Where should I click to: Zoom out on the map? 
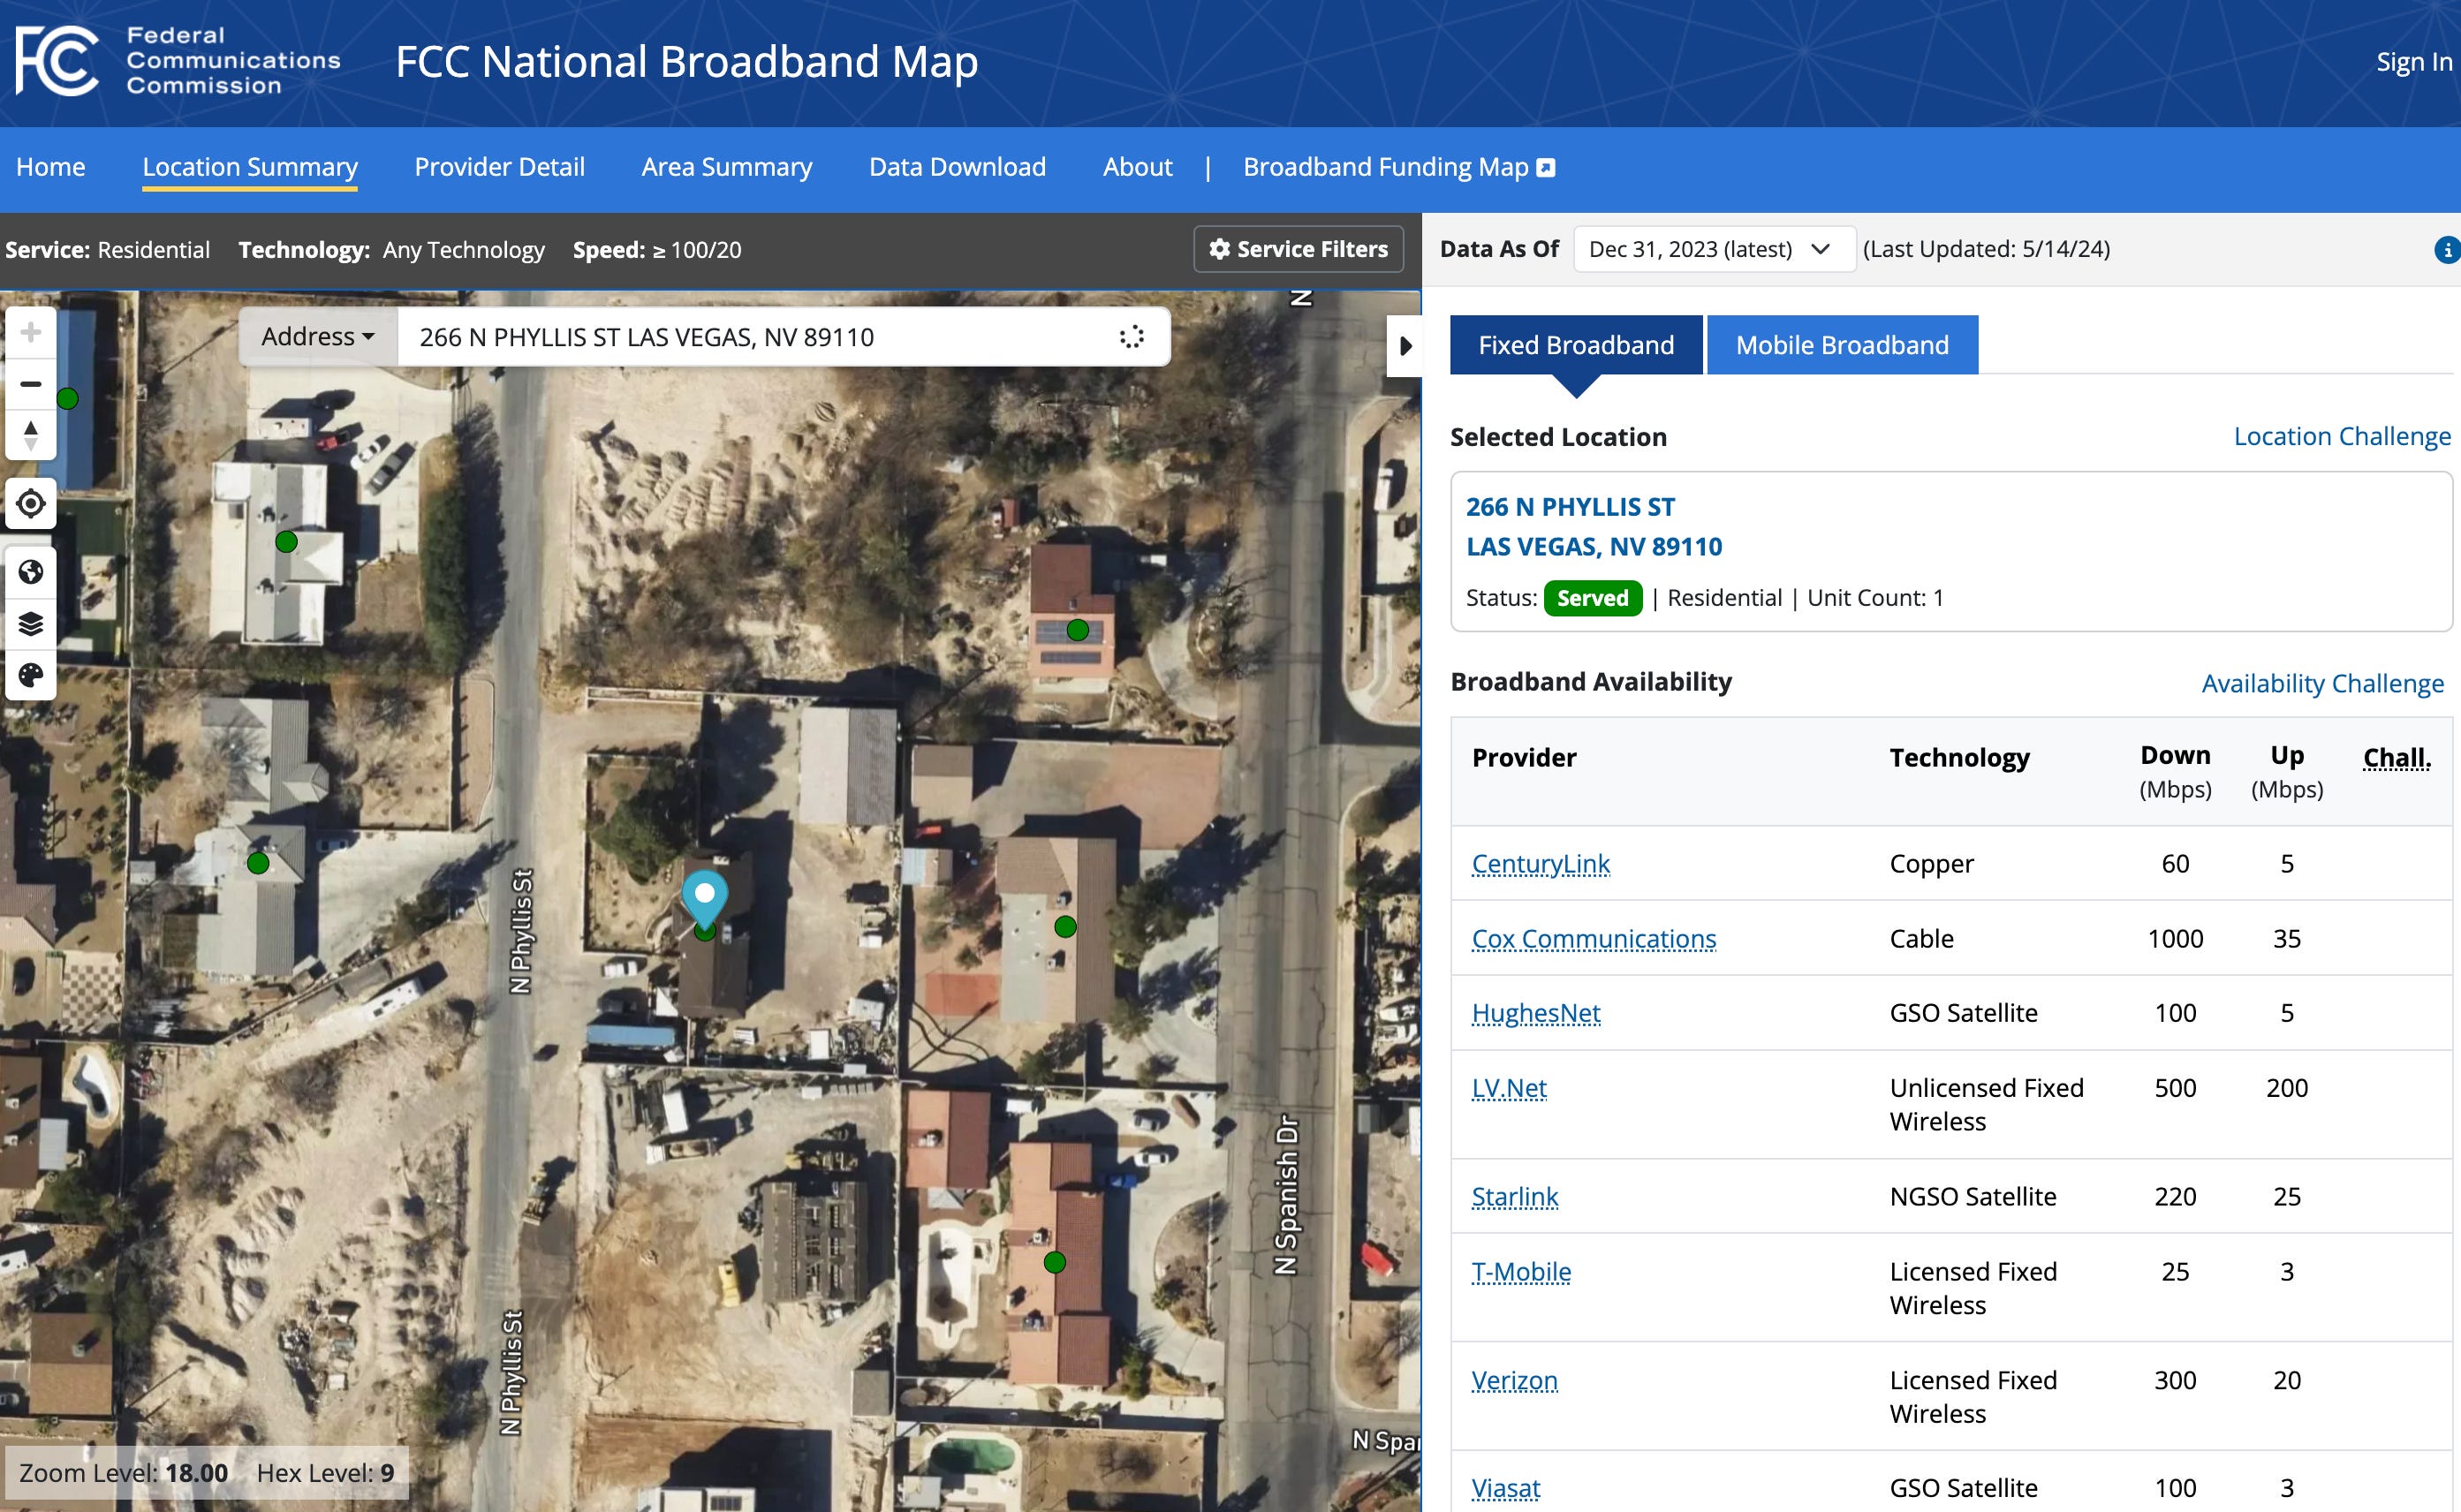[31, 384]
